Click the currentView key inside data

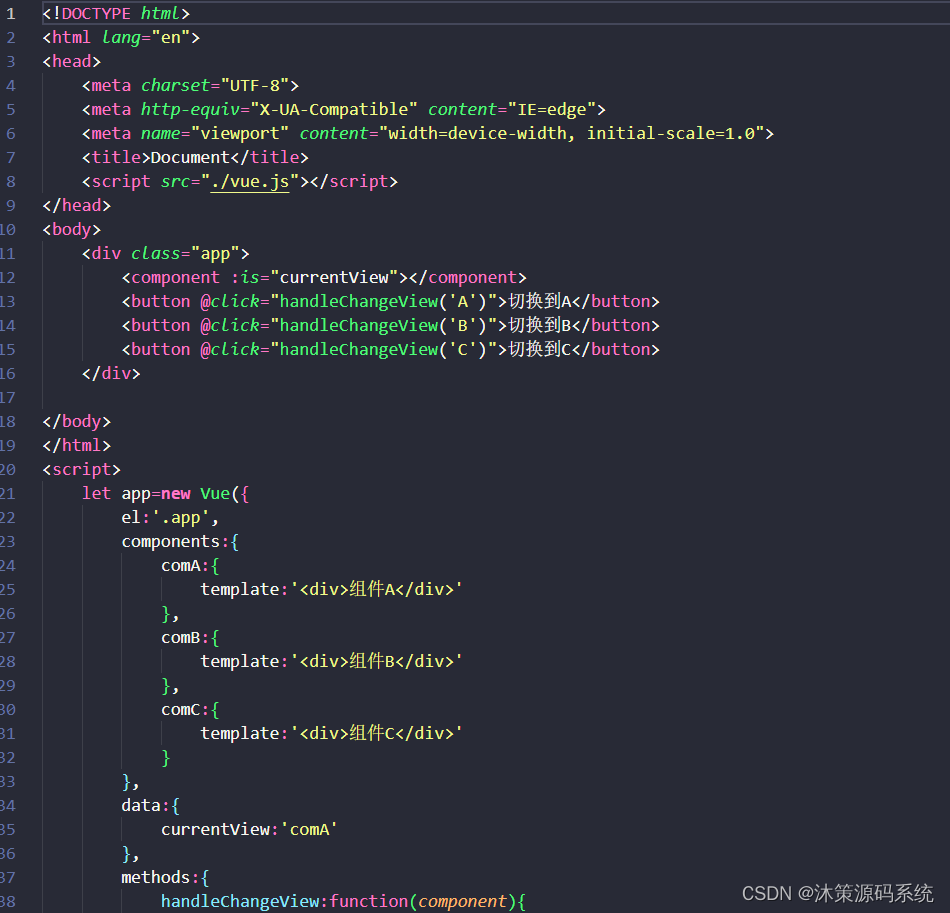coord(215,829)
